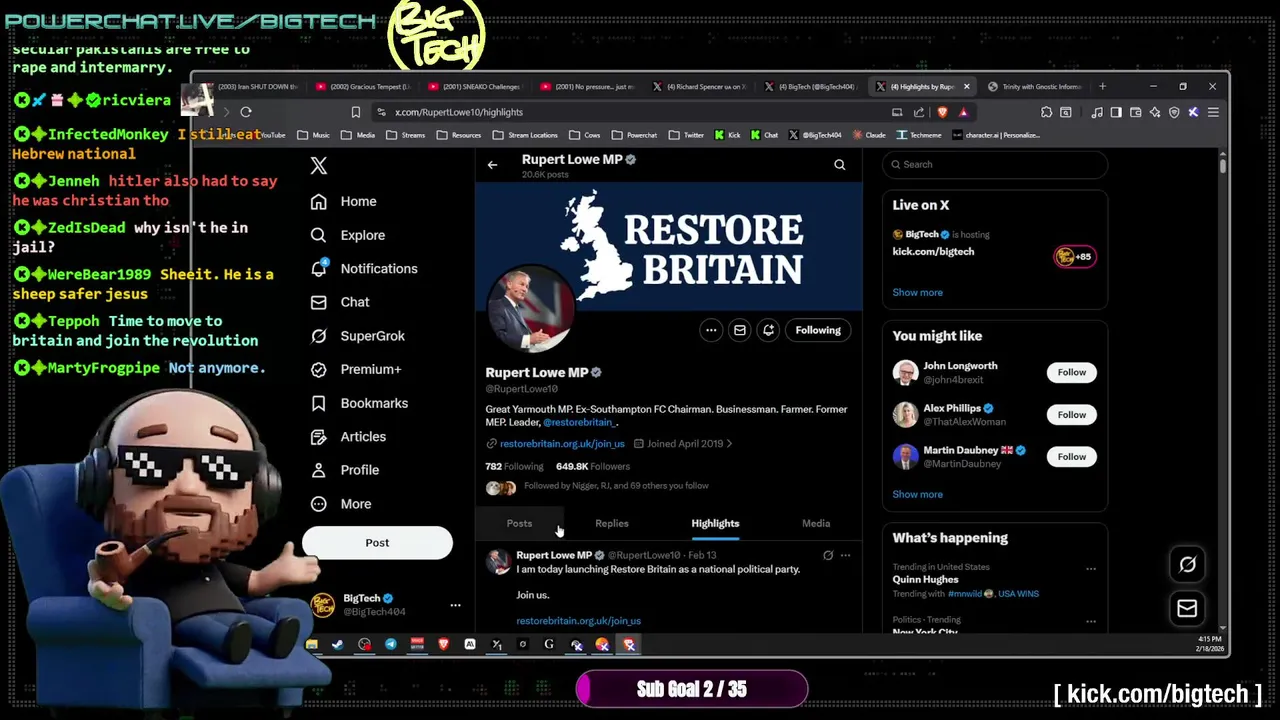Expand the Joined April 2019 chevron
Screen dimensions: 1280x720
(x=729, y=444)
